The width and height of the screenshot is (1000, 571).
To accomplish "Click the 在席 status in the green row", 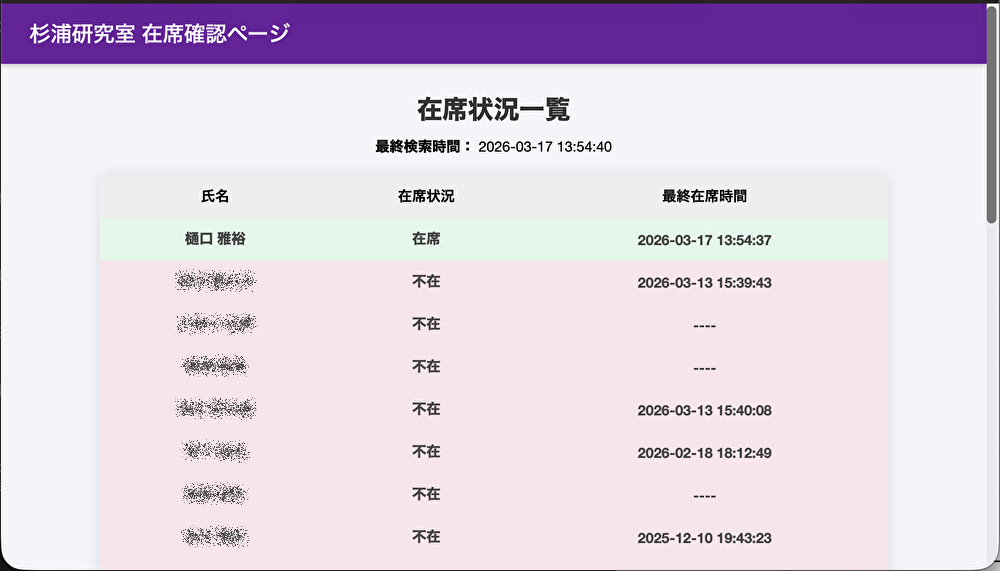I will point(426,240).
